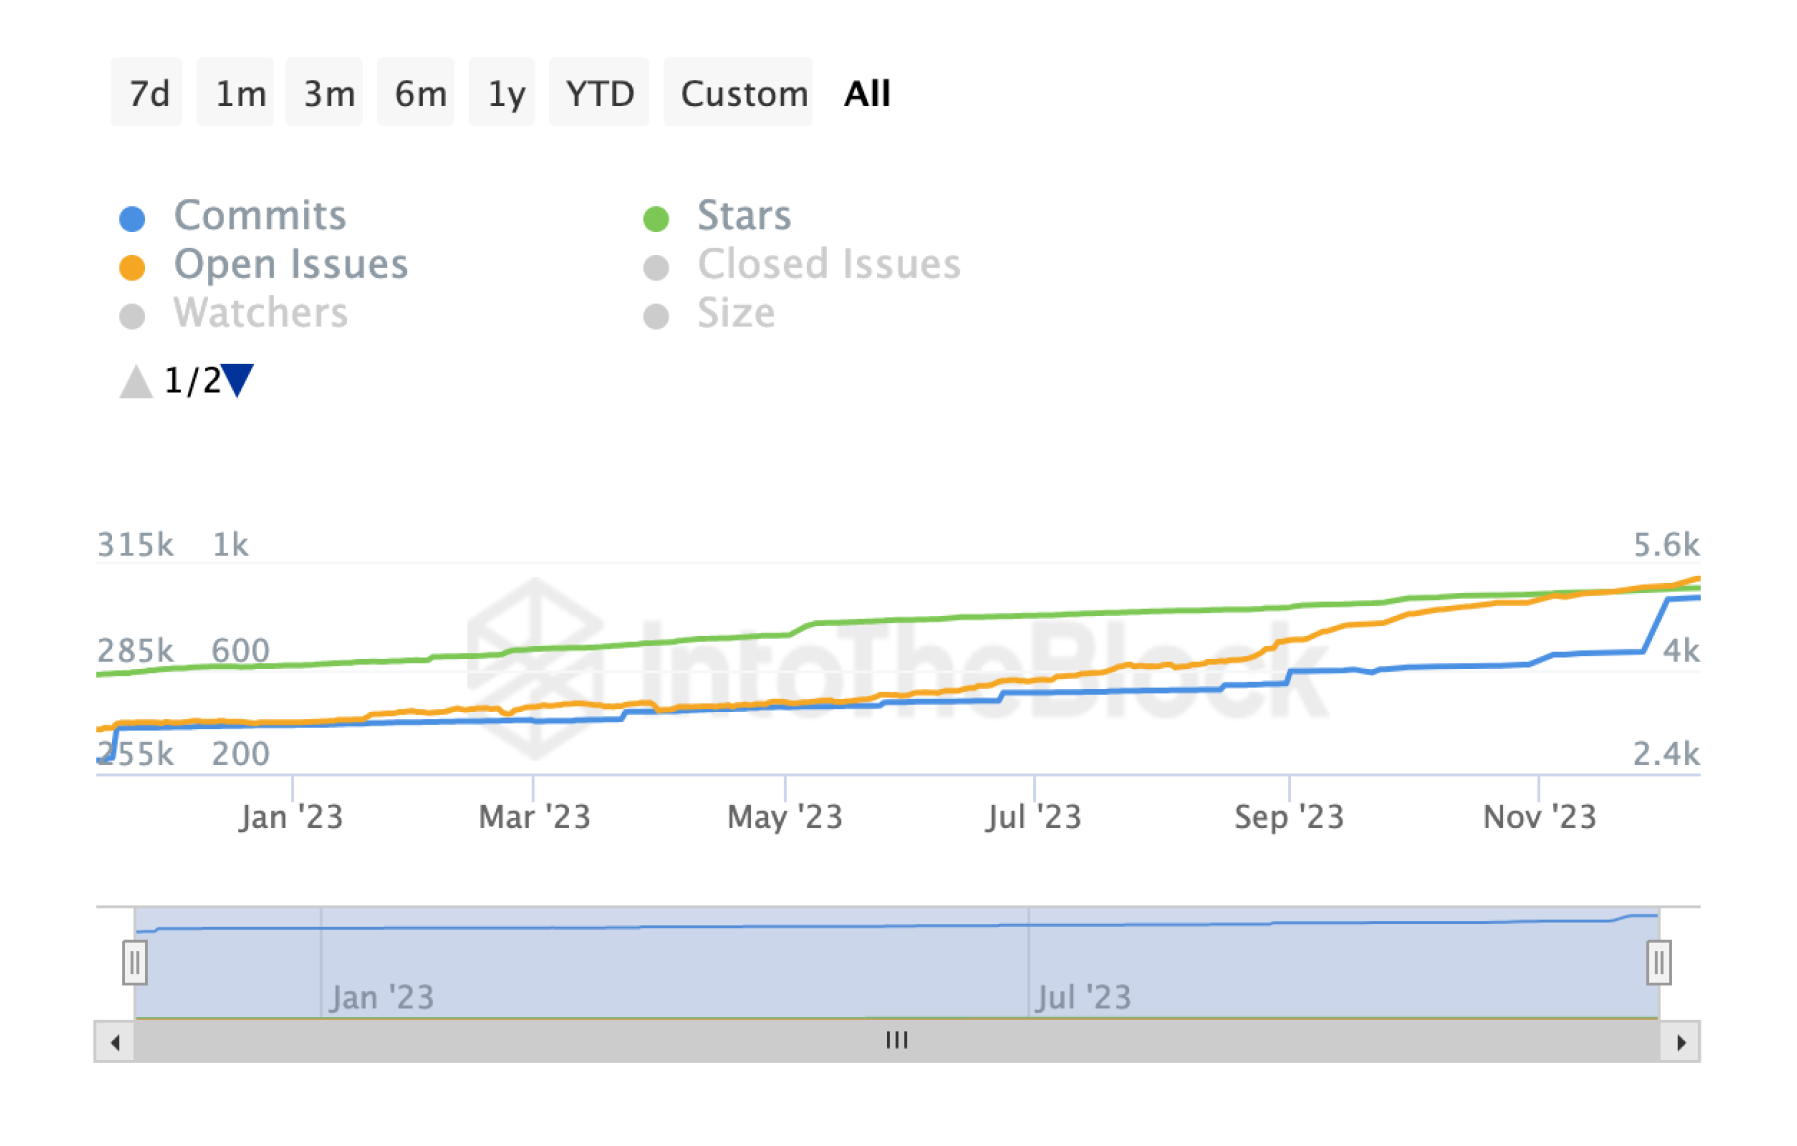Open the Custom date range option
The image size is (1797, 1146).
739,93
